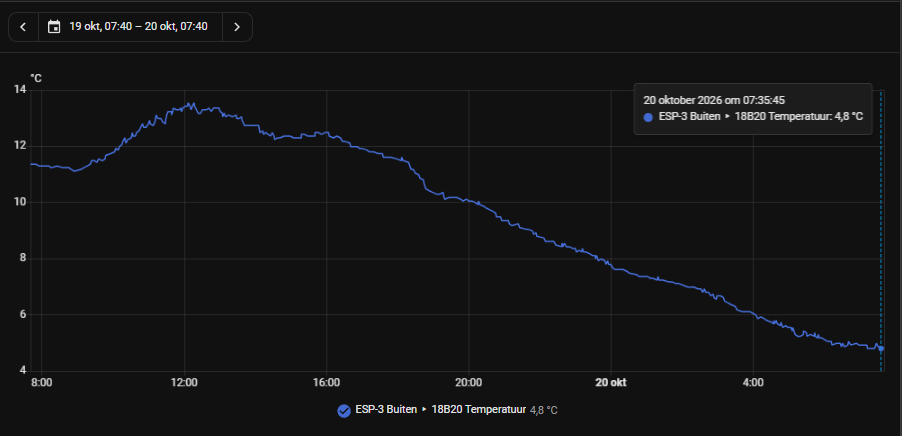This screenshot has width=902, height=436.
Task: Click the tooltip's blue series dot
Action: (648, 117)
